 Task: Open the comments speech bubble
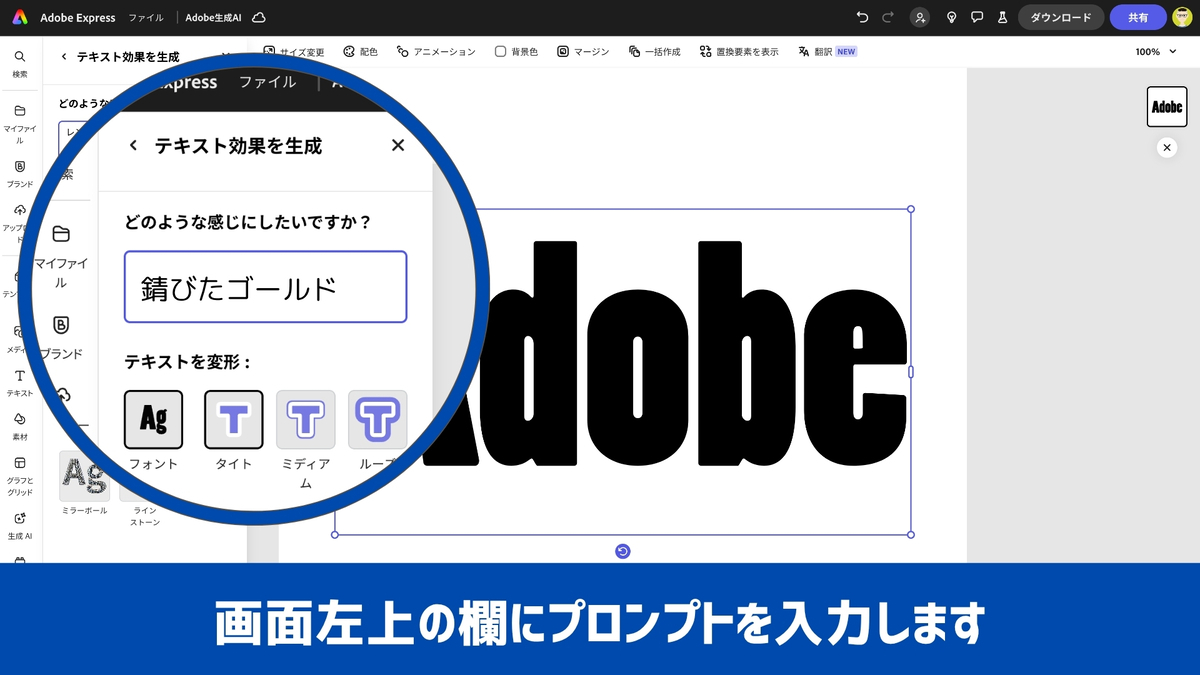click(978, 17)
